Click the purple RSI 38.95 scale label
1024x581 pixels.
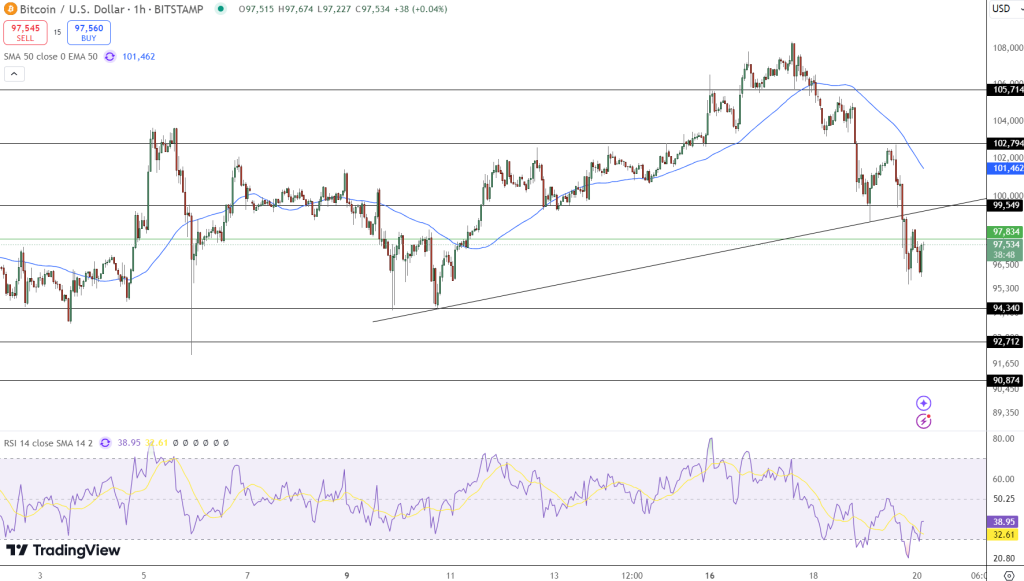pos(1004,522)
